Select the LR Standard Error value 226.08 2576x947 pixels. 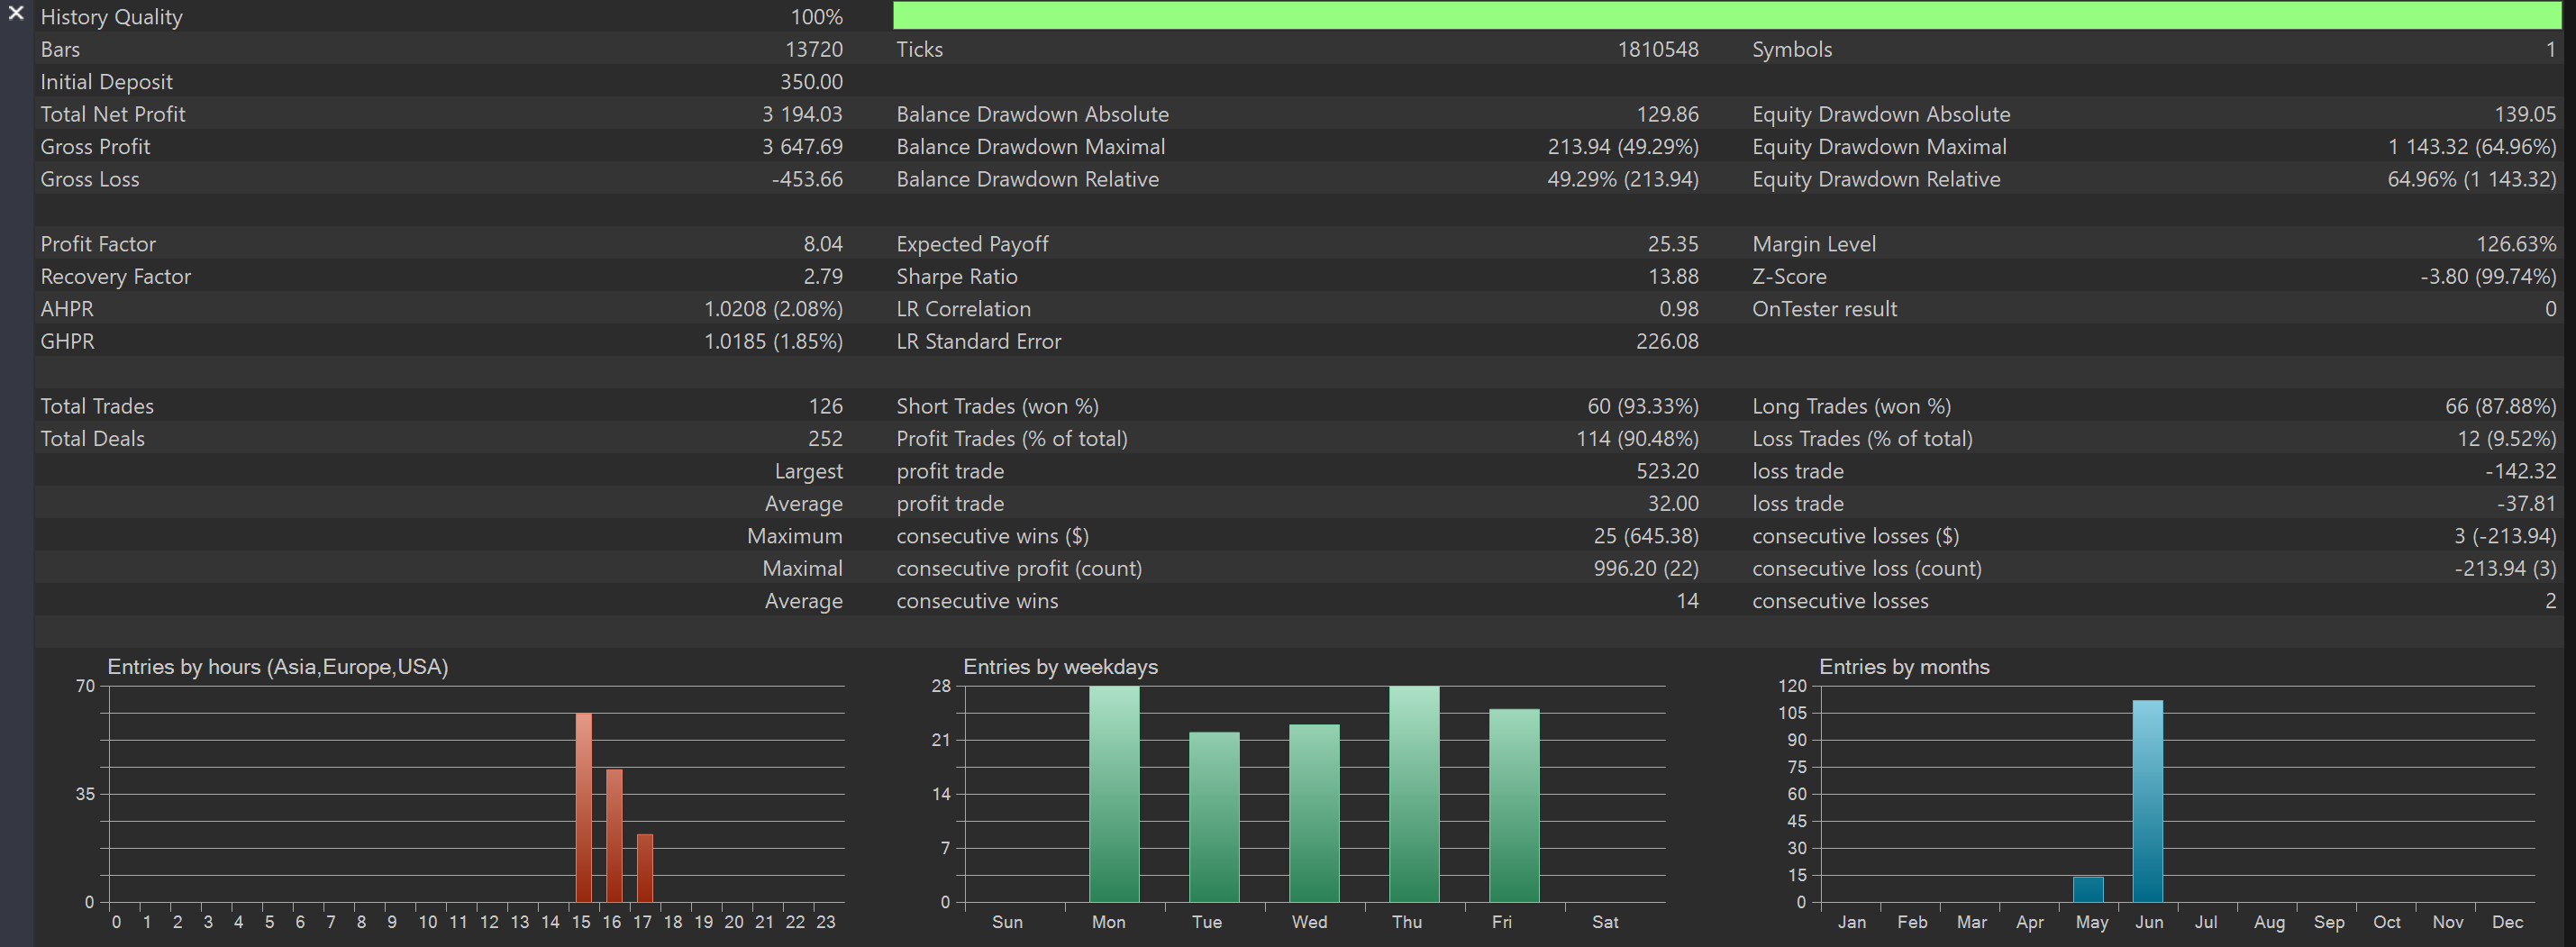tap(1667, 341)
